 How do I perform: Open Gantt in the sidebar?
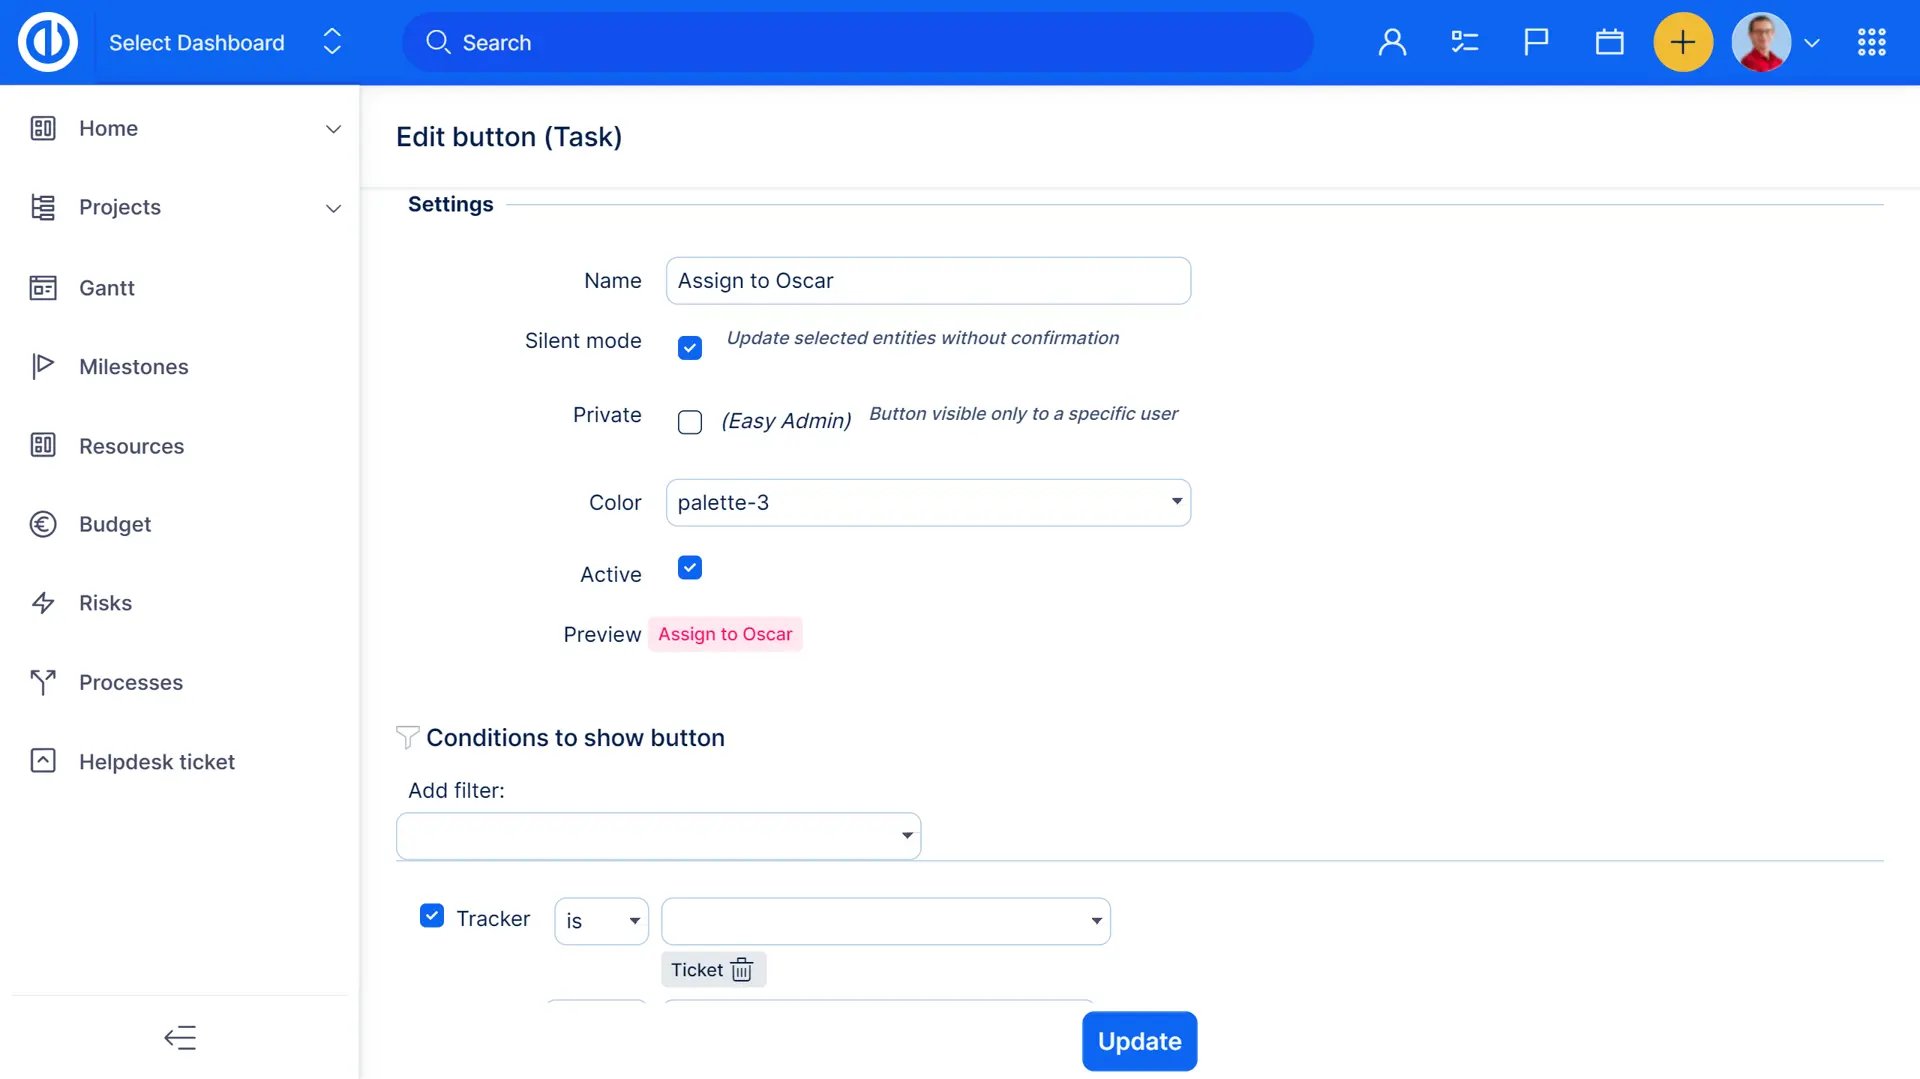click(107, 288)
